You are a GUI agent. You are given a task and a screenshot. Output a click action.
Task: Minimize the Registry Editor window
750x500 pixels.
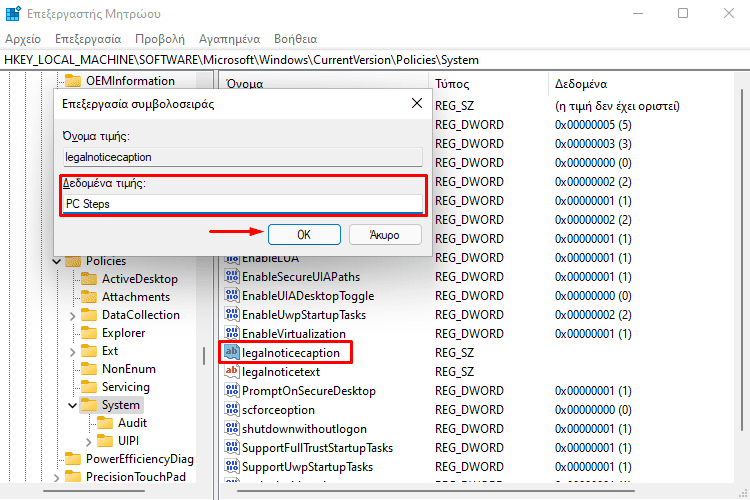click(x=638, y=13)
